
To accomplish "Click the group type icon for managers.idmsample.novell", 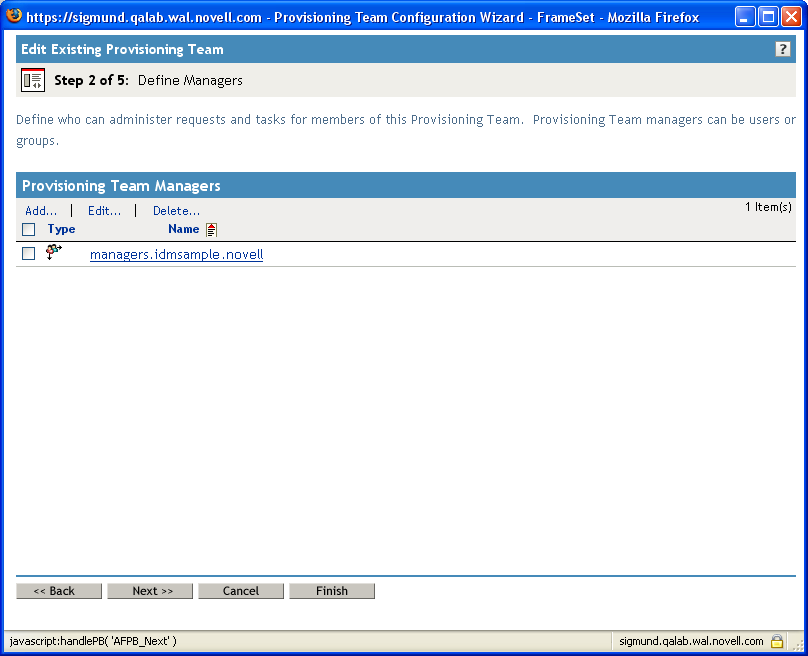I will [54, 253].
